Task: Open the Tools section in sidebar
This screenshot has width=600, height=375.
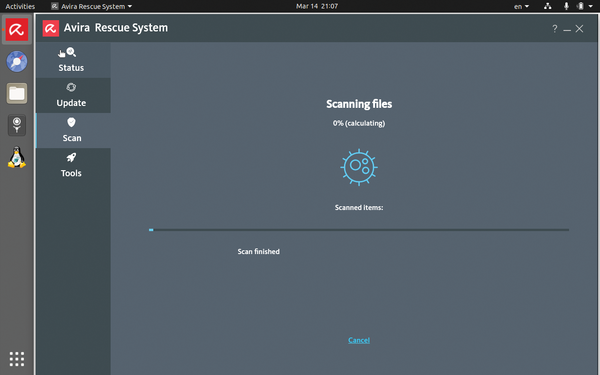Action: pos(73,166)
